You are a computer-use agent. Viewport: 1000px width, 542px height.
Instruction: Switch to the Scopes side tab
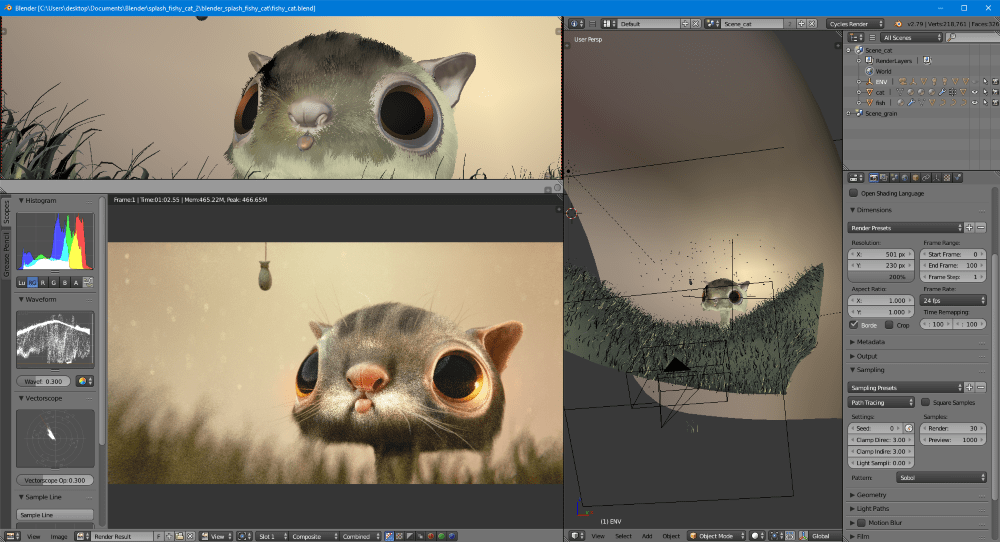coord(6,212)
